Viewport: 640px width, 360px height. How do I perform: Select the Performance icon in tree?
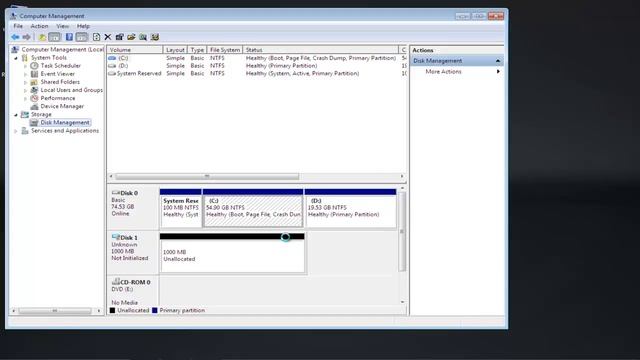(34, 98)
